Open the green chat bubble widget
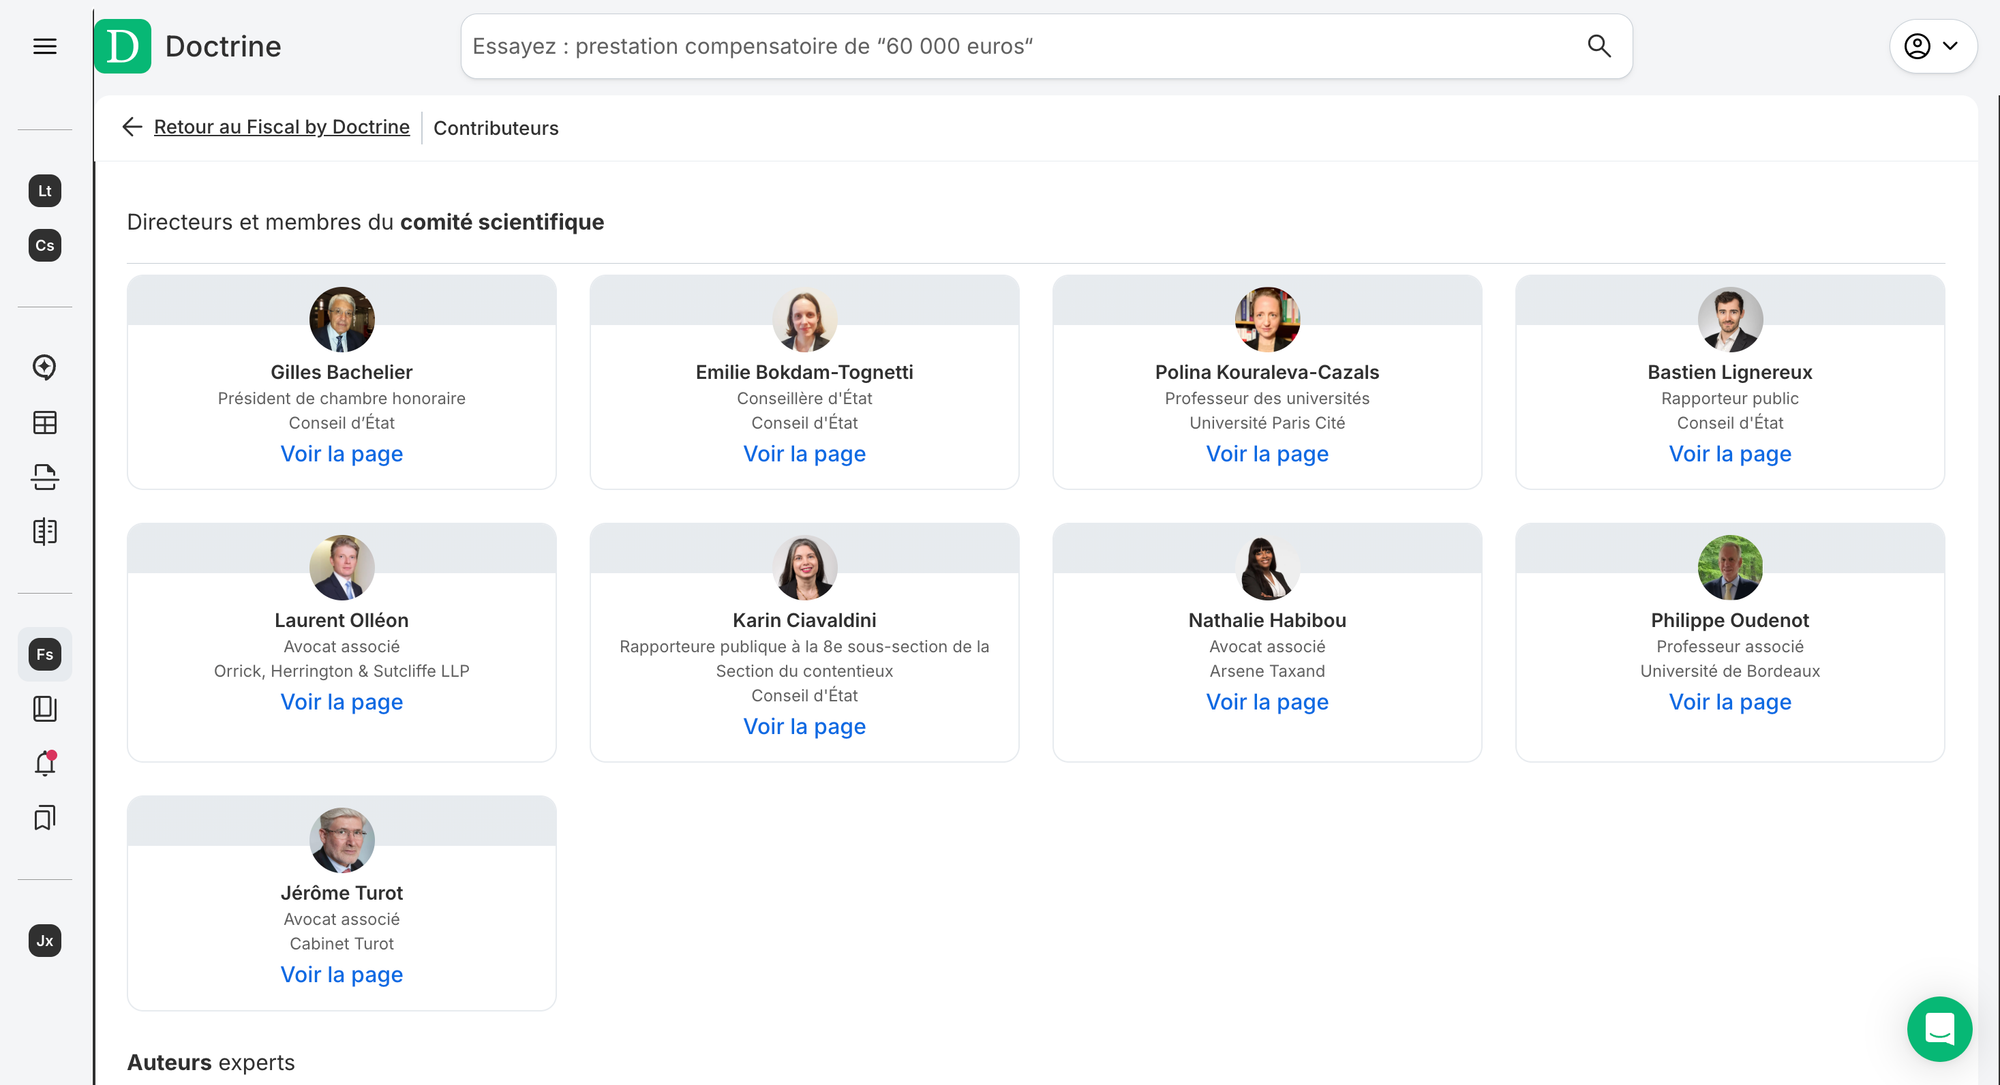2000x1085 pixels. pos(1940,1029)
